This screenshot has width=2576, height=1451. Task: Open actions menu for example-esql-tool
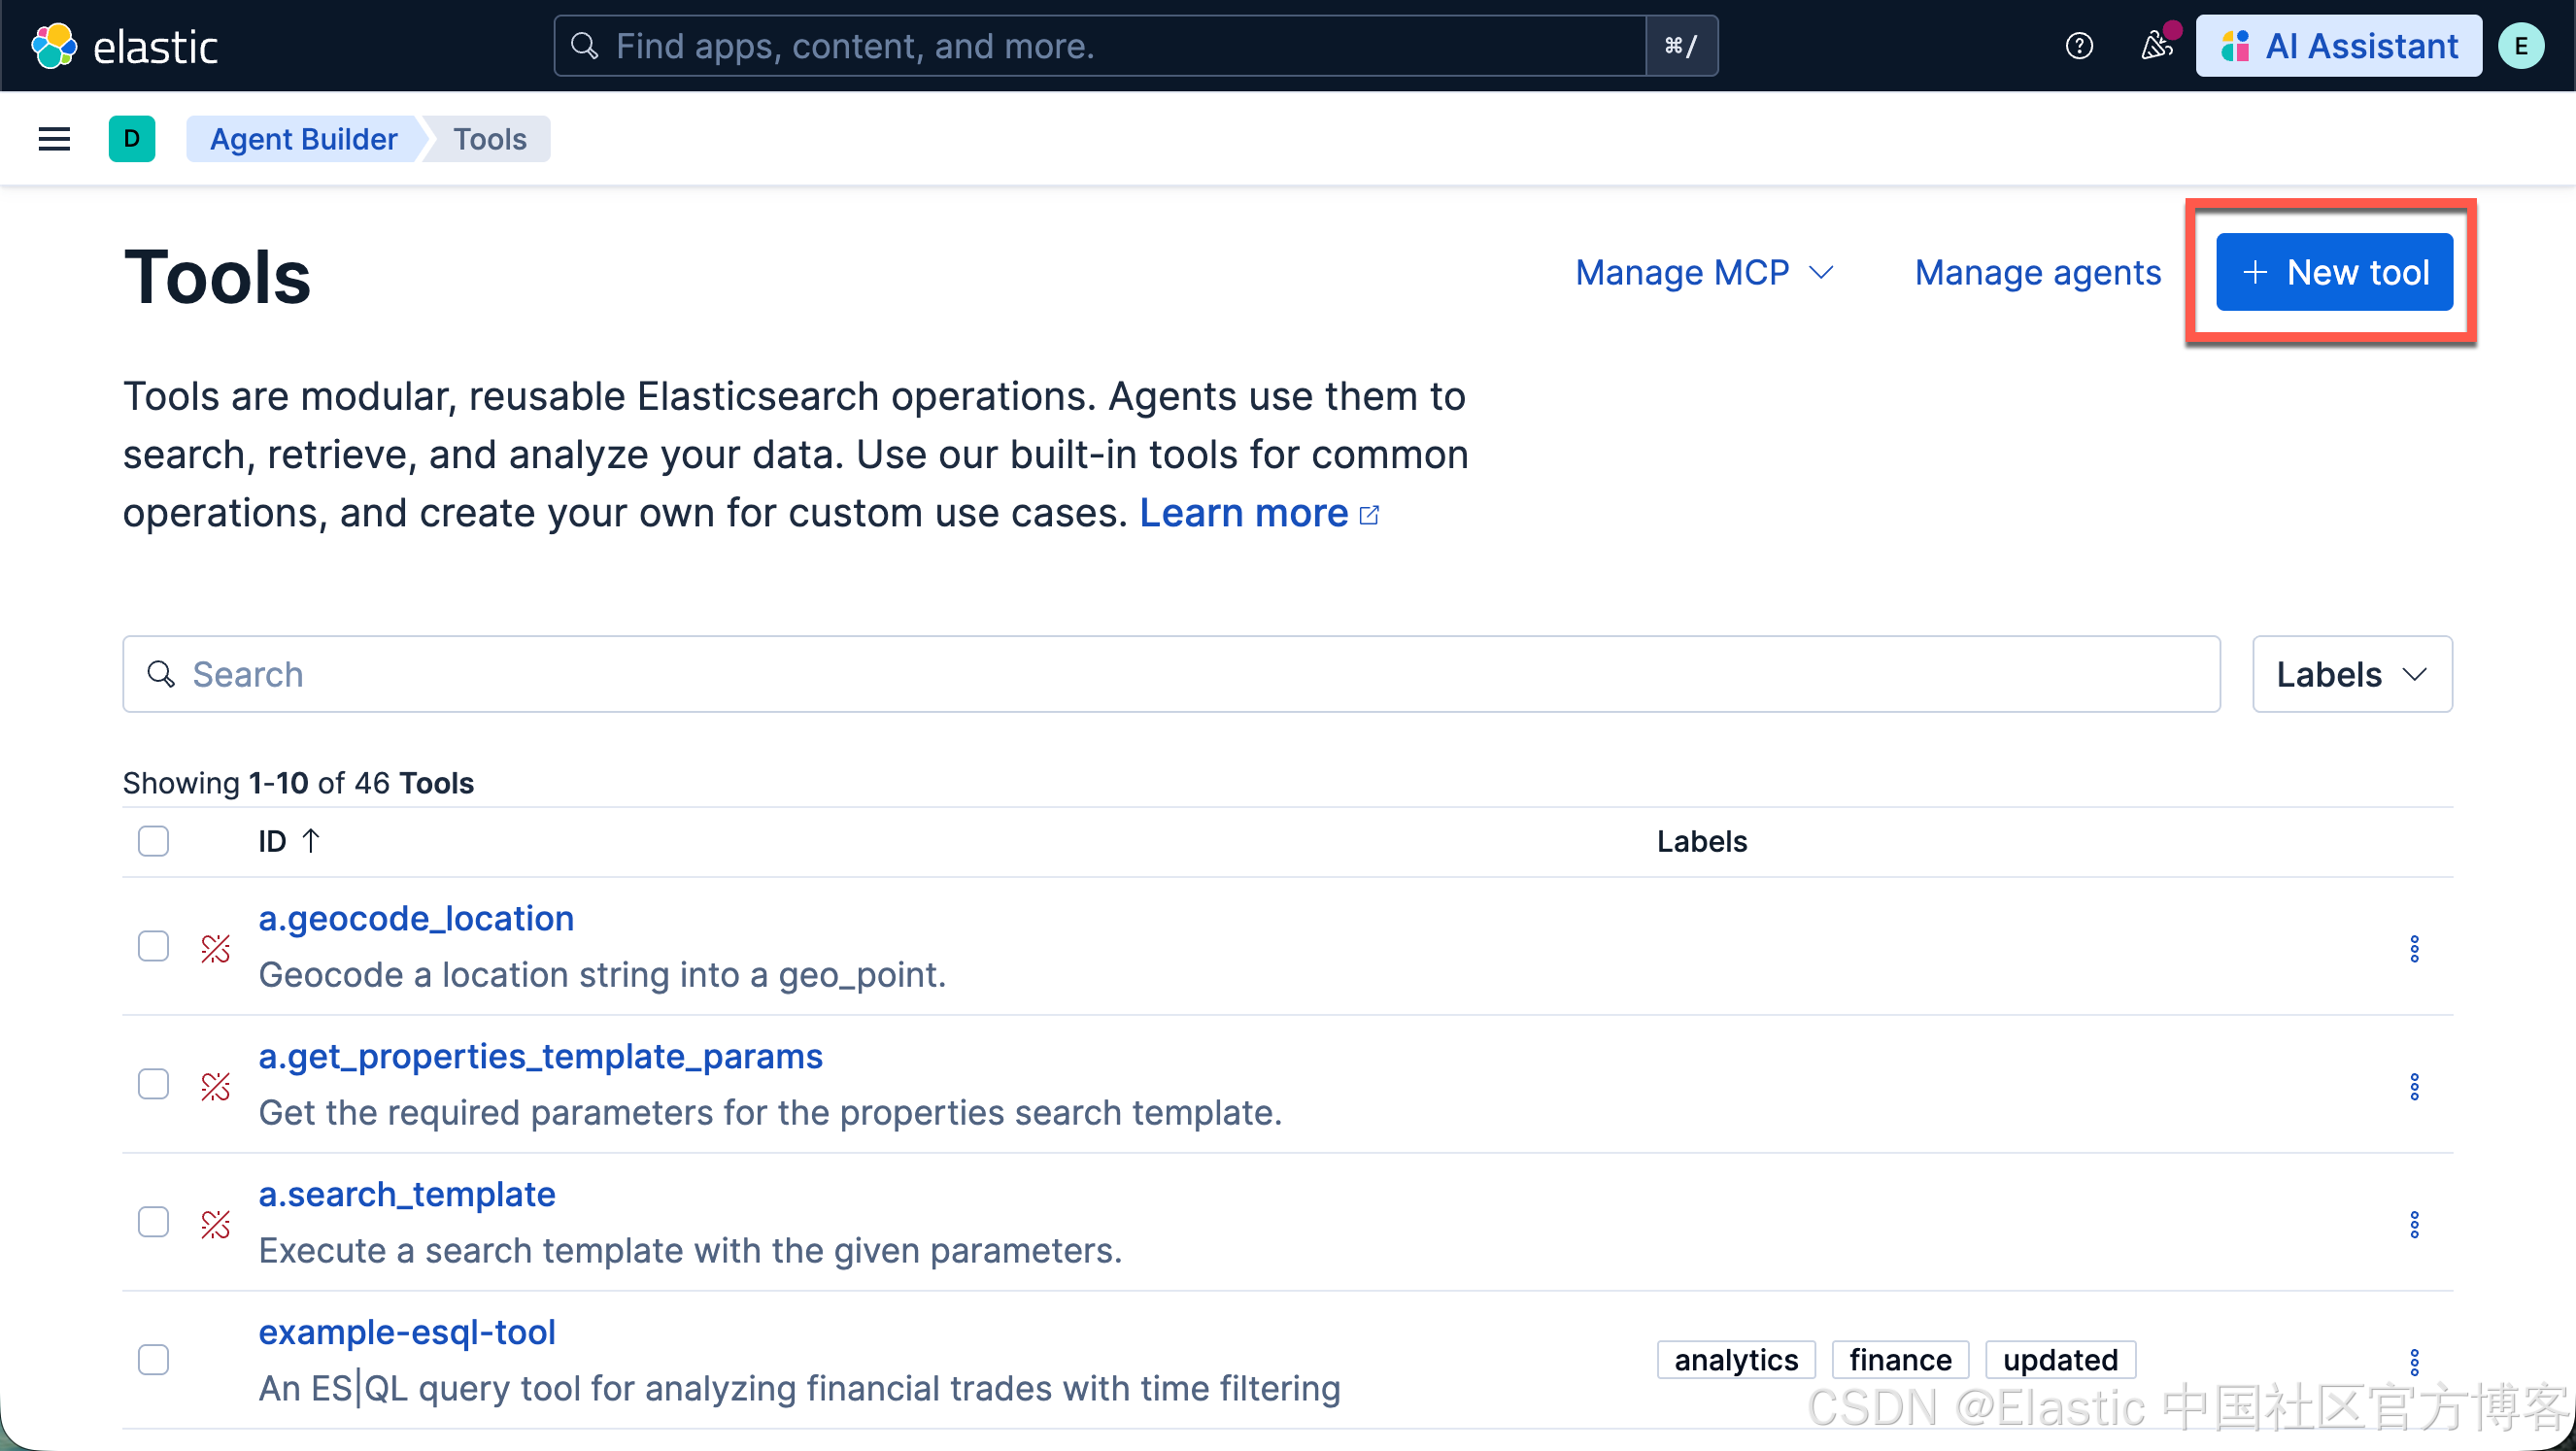[2413, 1361]
